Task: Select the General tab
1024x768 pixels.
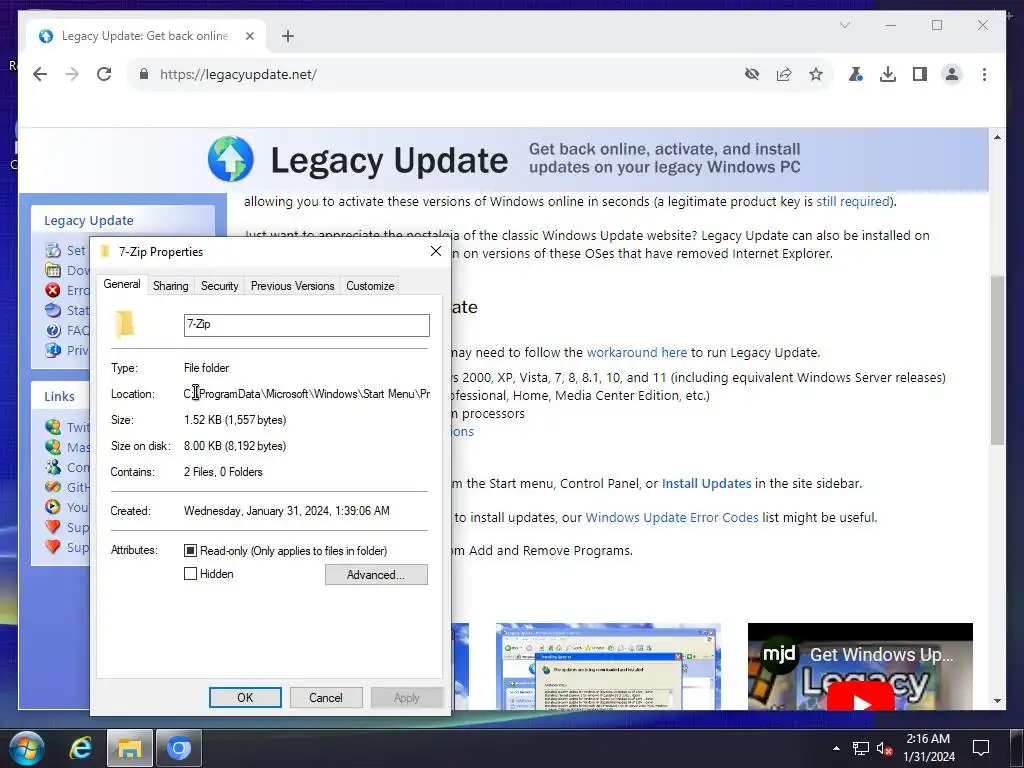Action: point(121,284)
